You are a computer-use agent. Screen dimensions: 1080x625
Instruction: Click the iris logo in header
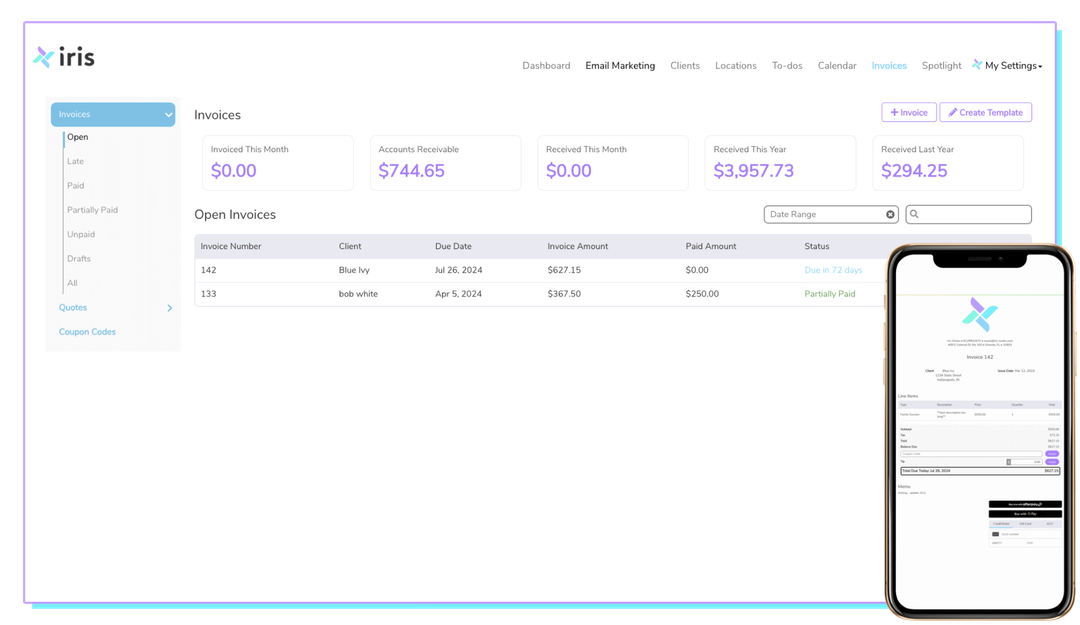click(x=64, y=57)
